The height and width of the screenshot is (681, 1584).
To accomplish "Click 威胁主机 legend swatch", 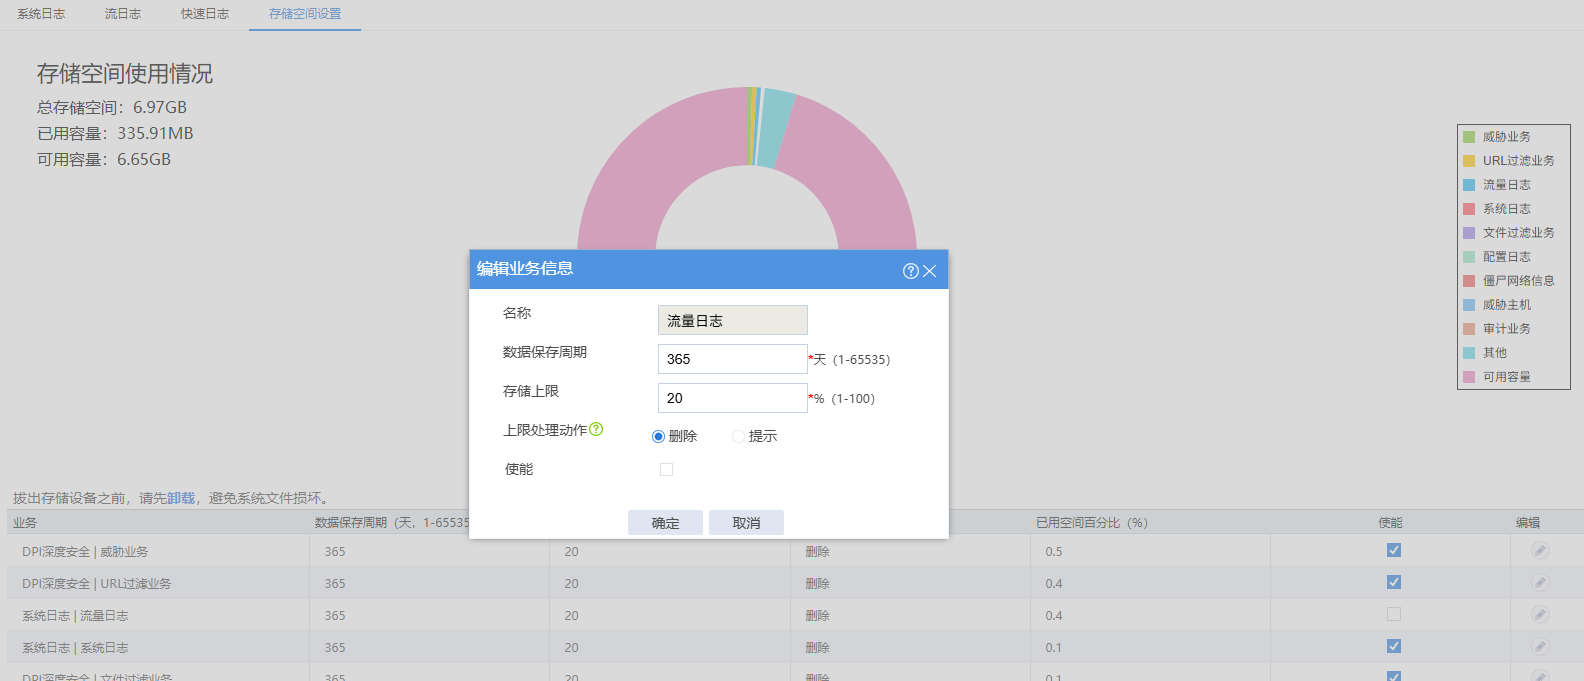I will (1469, 305).
